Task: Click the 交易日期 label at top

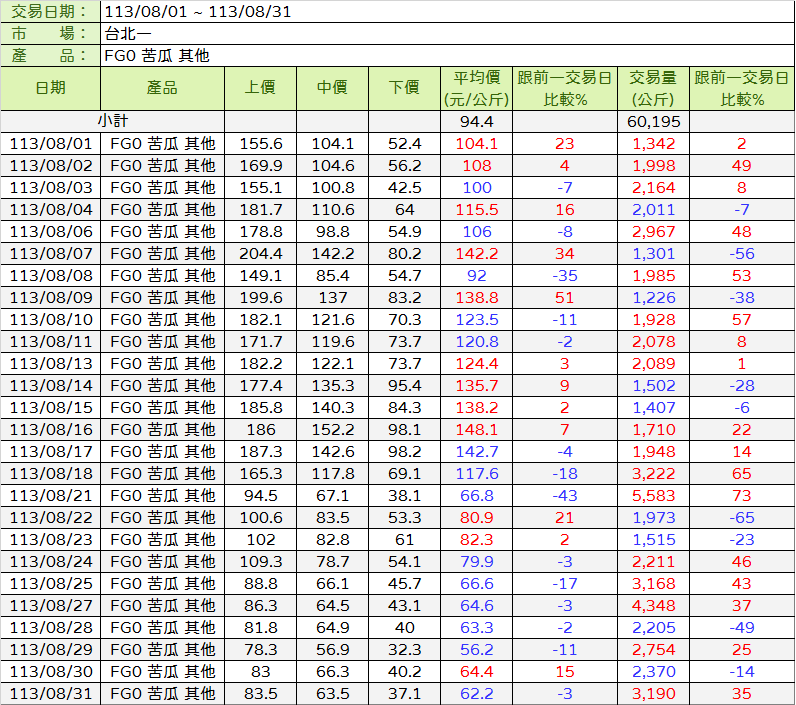Action: (x=50, y=12)
